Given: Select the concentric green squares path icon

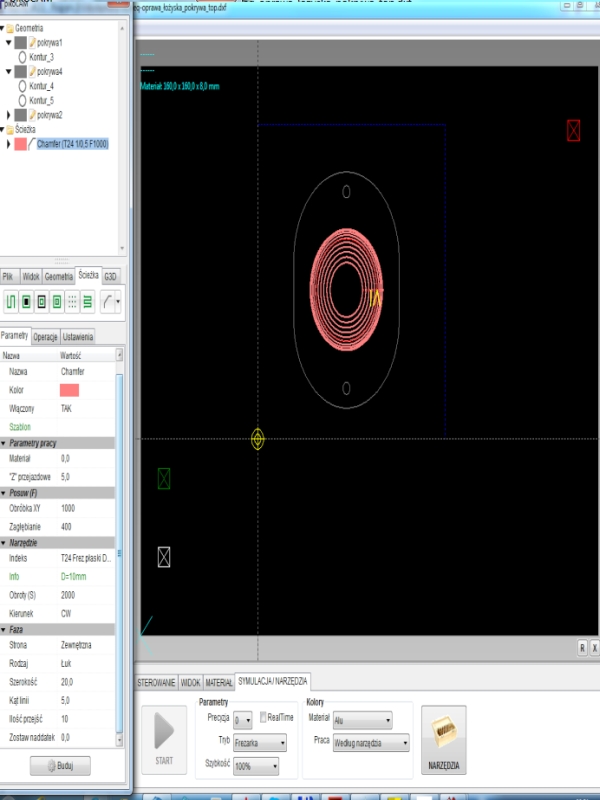Looking at the screenshot, I should 57,302.
